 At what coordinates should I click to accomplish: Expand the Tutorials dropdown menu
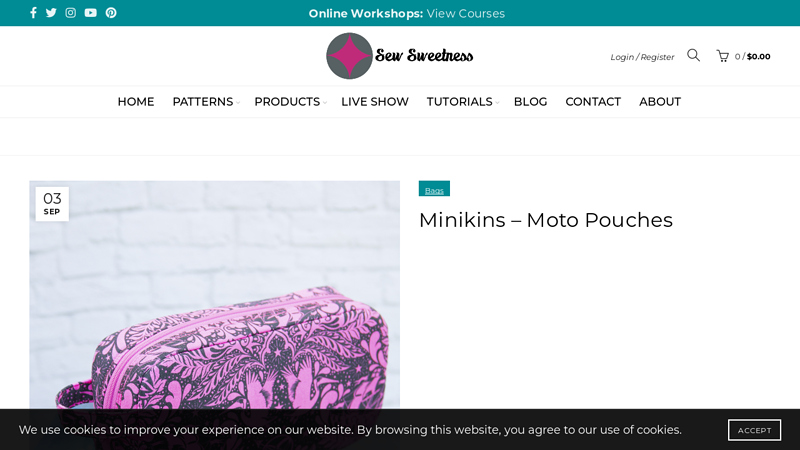coord(461,102)
